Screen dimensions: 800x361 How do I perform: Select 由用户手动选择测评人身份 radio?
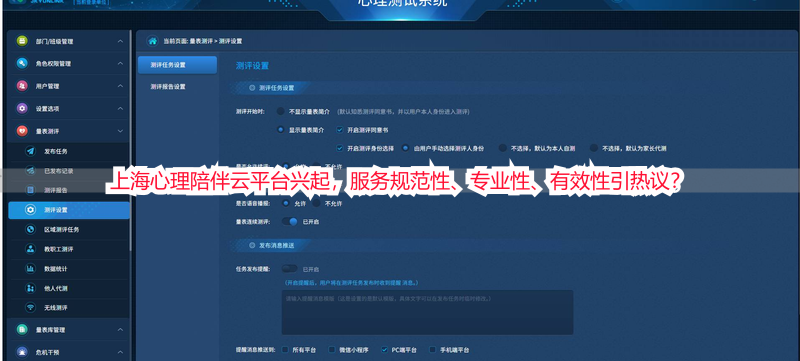click(406, 148)
